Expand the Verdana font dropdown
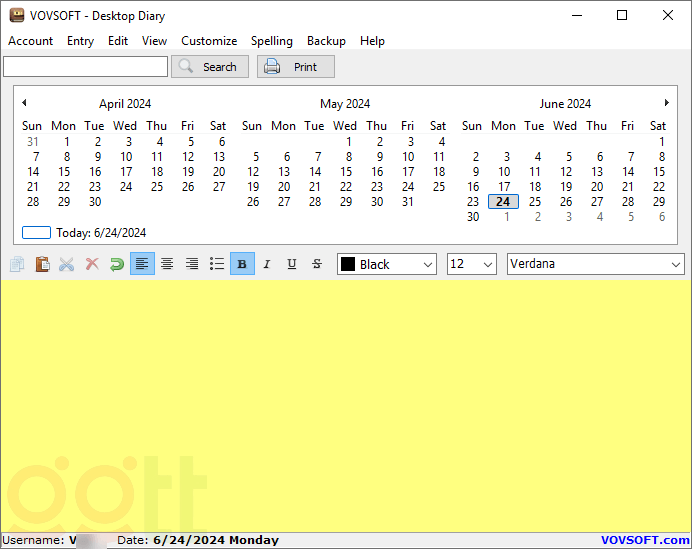The height and width of the screenshot is (549, 692). coord(595,264)
